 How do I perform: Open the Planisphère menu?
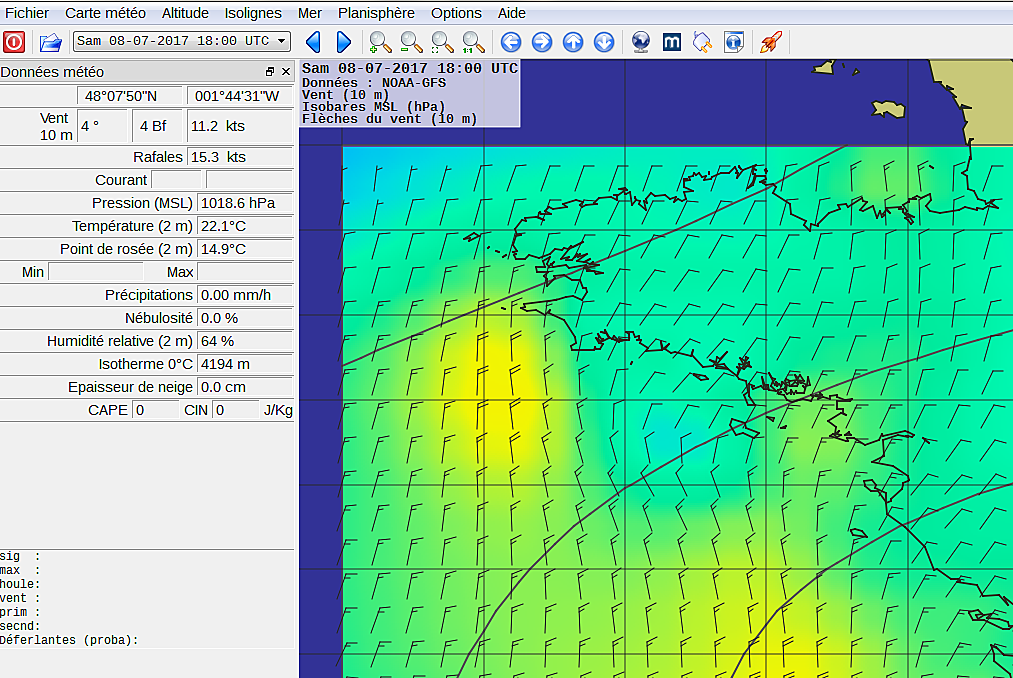[x=376, y=13]
